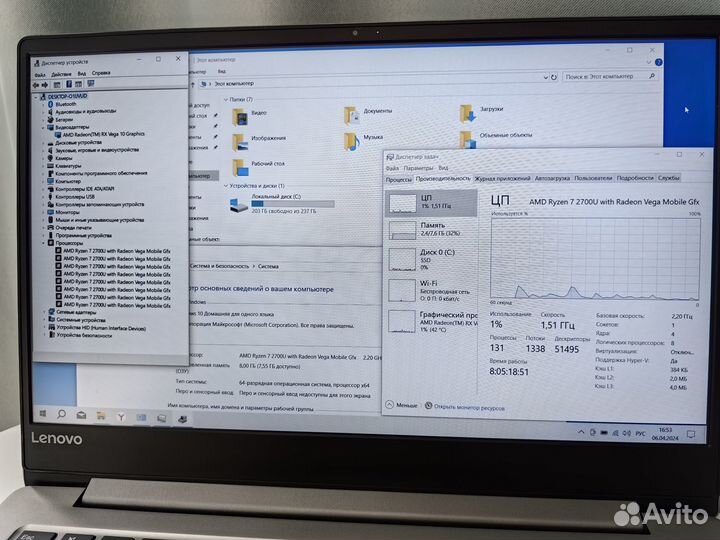Click Forward arrow in Device Manager toolbar

pos(45,85)
